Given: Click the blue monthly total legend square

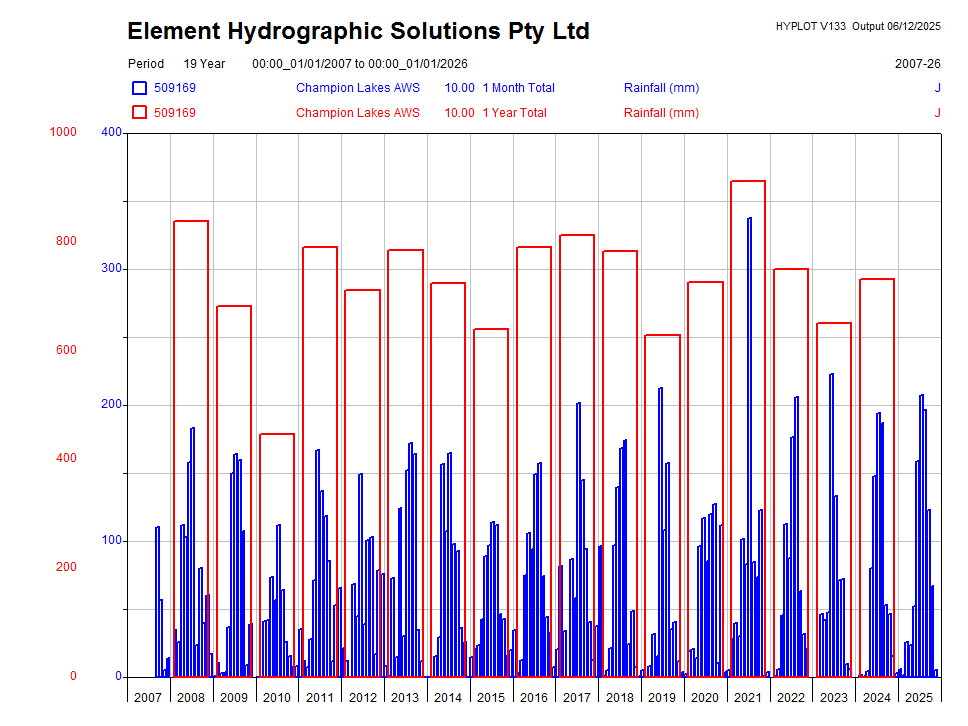Looking at the screenshot, I should (139, 88).
